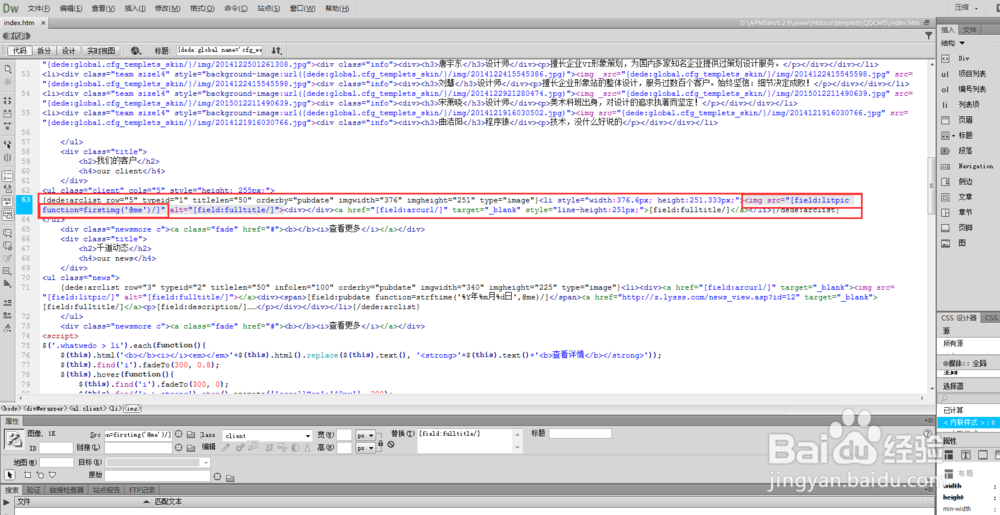1000x515 pixels.
Task: Insert 侧边 aside element
Action: coord(968,182)
